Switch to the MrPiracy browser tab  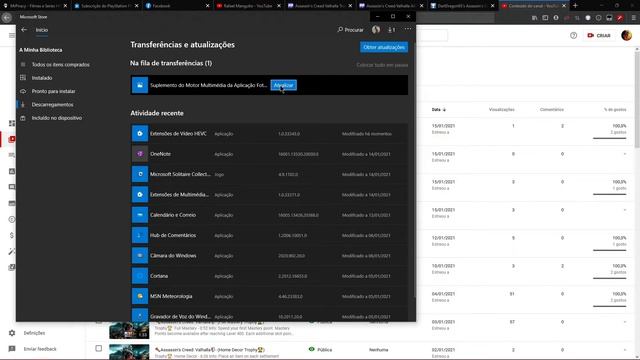33,6
